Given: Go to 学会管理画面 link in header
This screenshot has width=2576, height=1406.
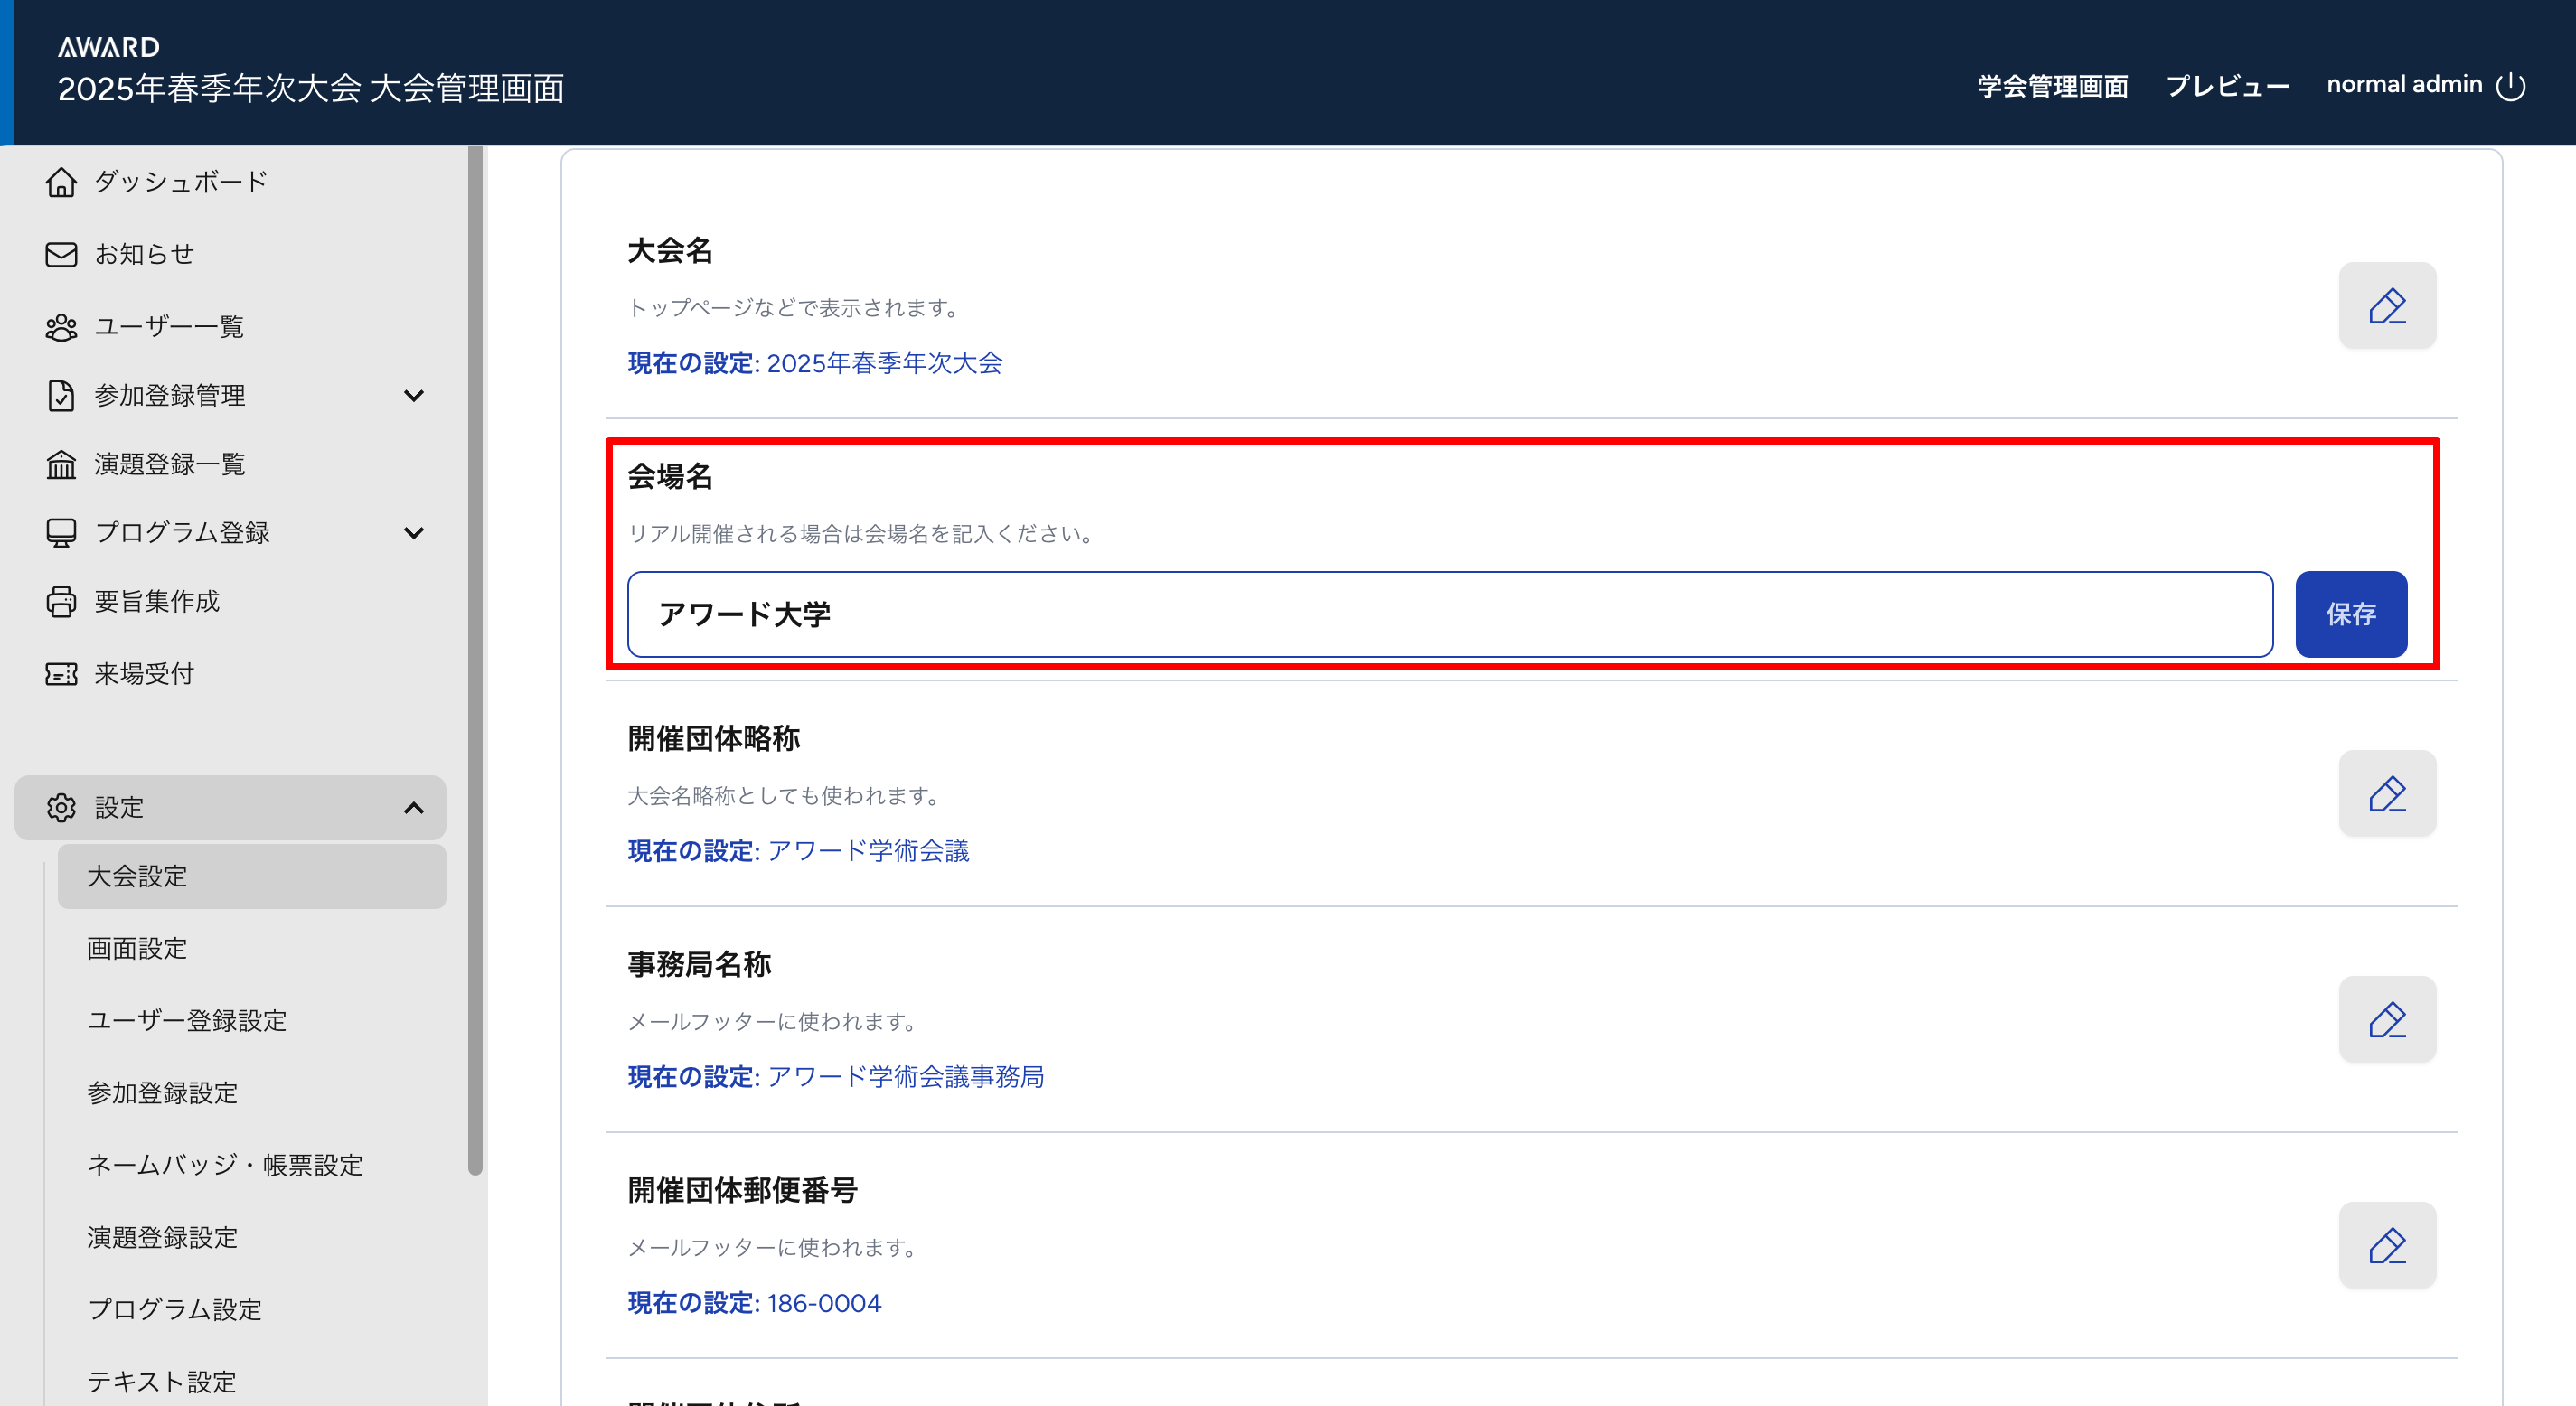Looking at the screenshot, I should [x=2052, y=86].
